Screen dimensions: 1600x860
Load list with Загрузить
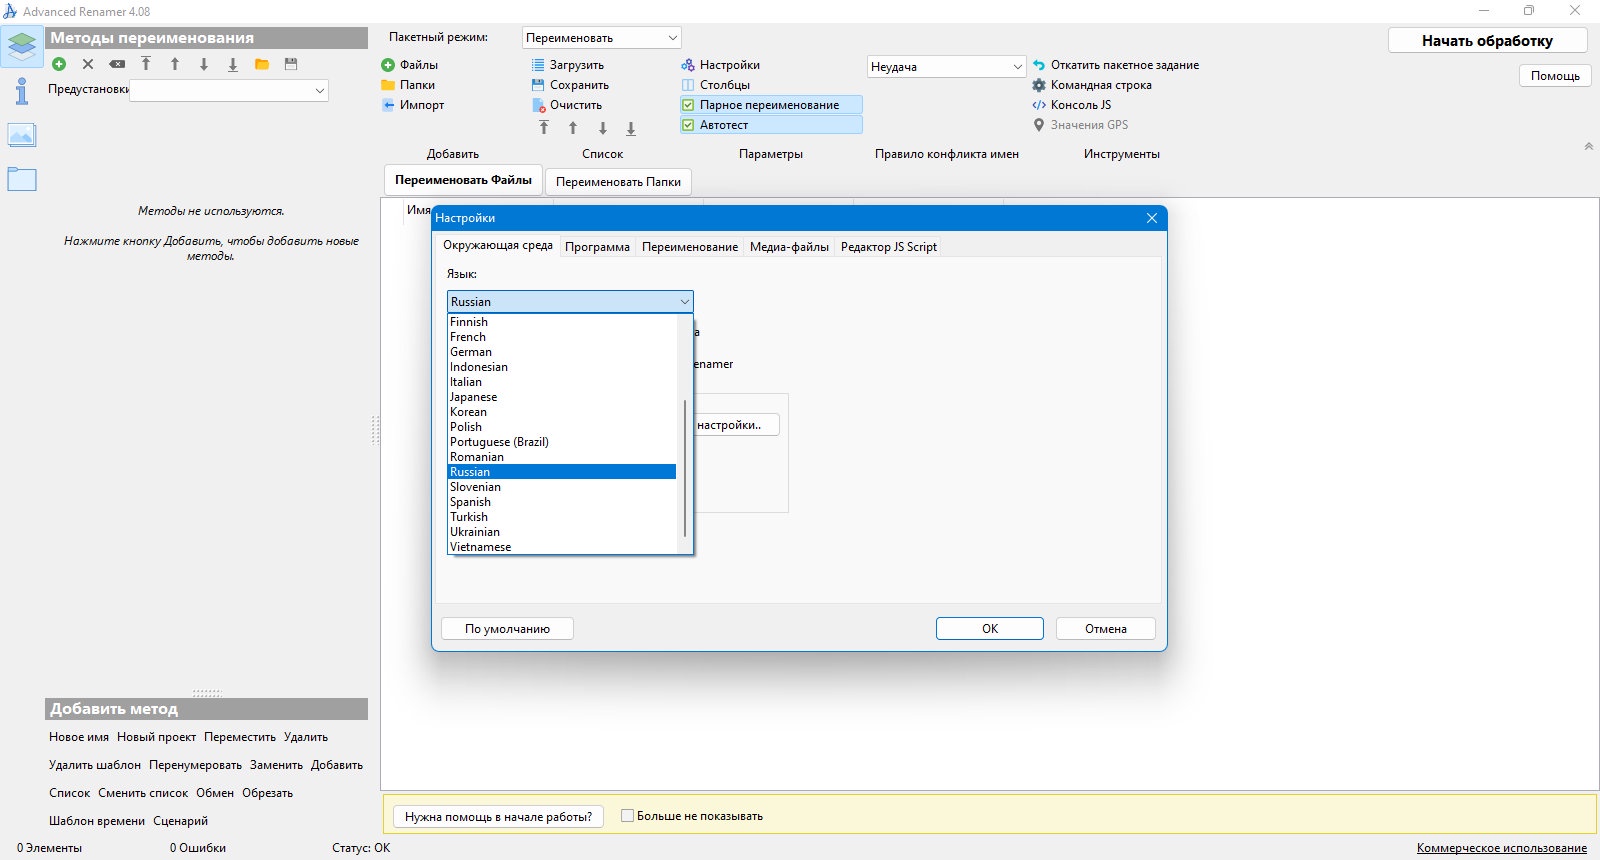pos(568,65)
